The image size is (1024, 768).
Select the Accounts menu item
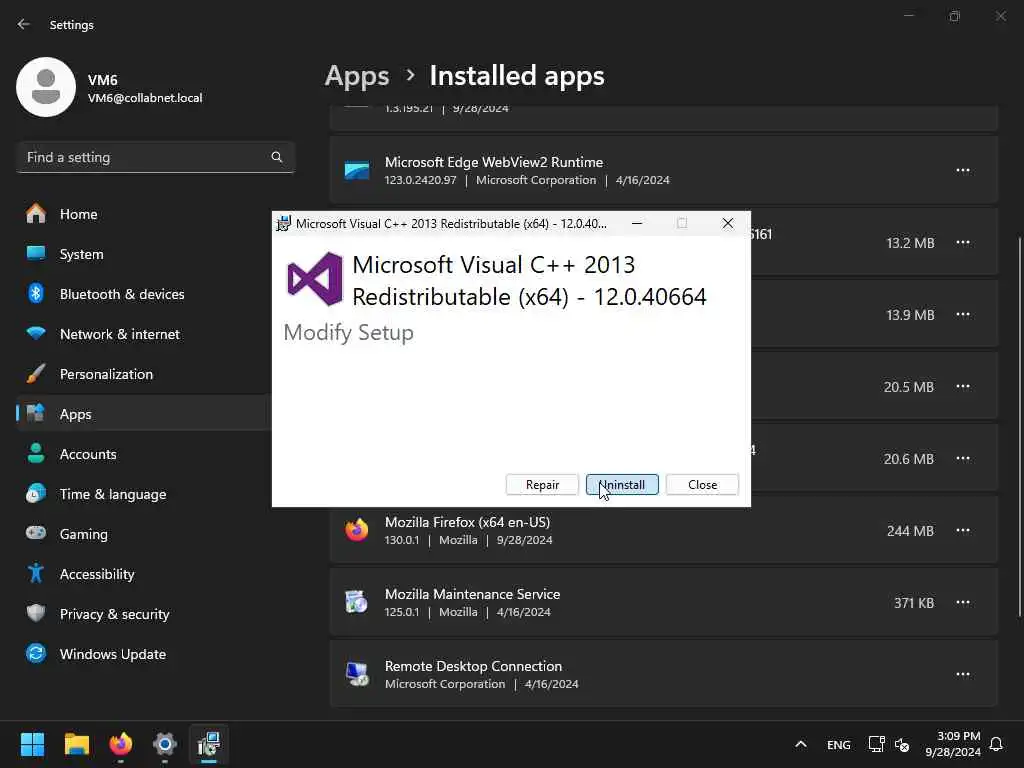coord(88,454)
